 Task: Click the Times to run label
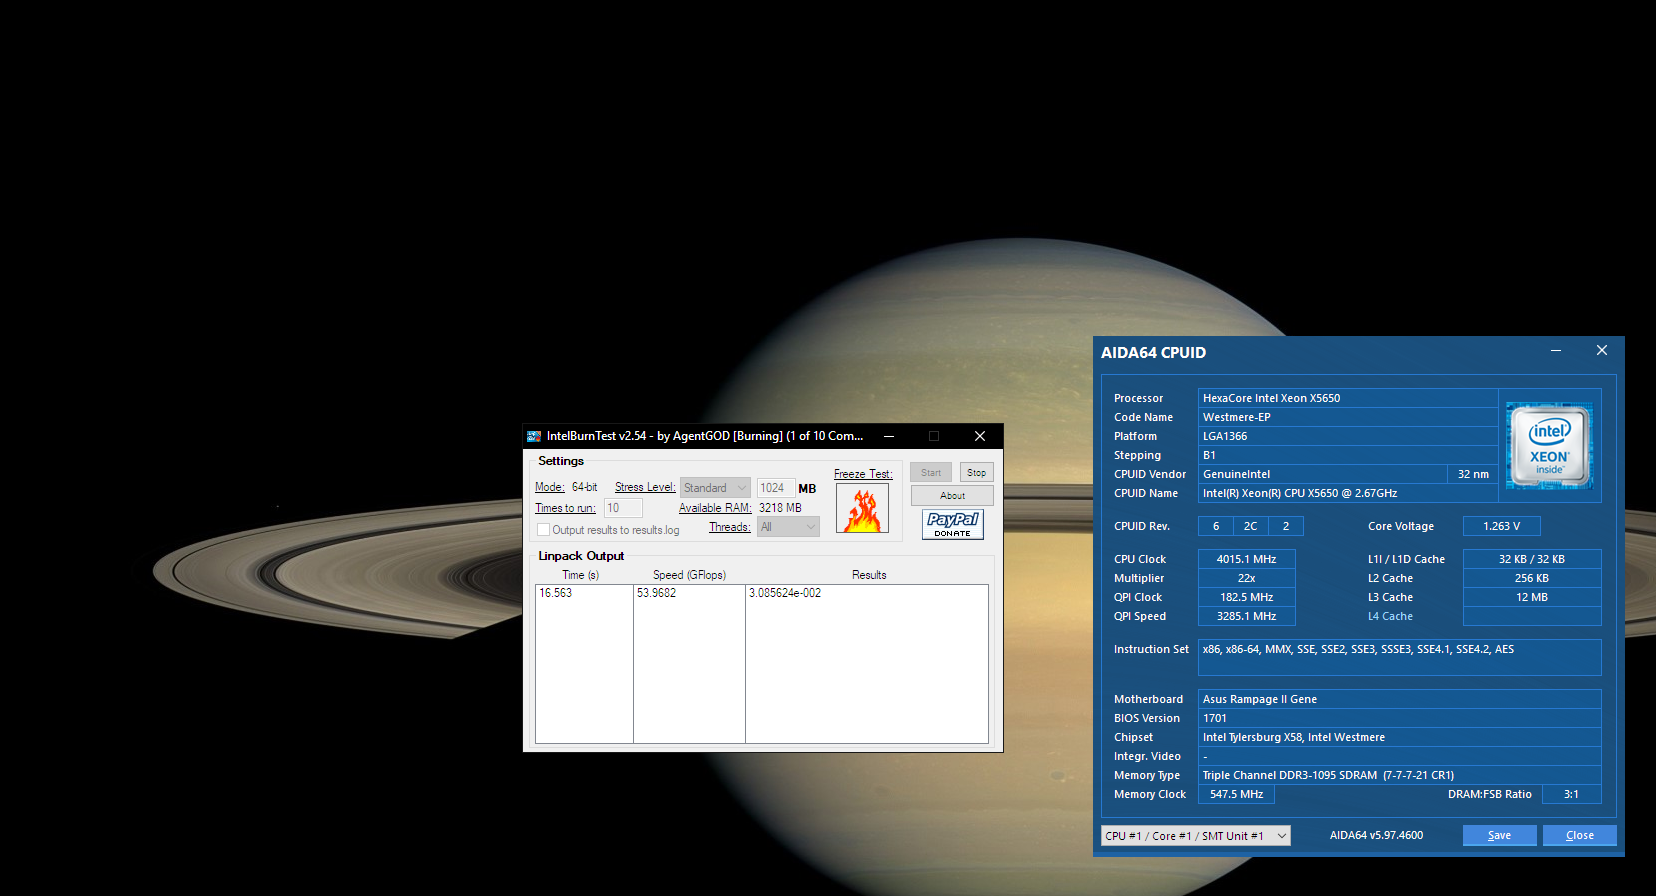565,508
